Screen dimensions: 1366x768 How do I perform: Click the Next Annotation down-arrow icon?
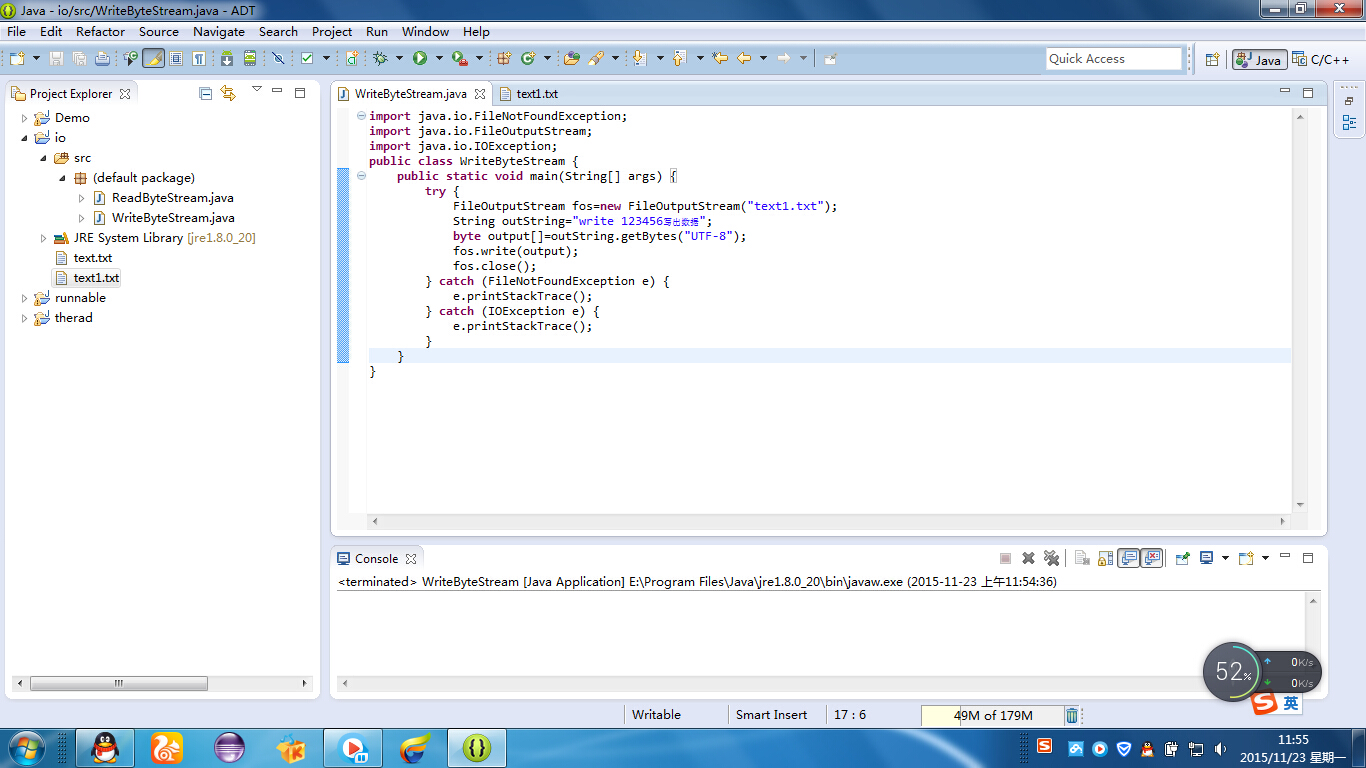click(x=639, y=59)
